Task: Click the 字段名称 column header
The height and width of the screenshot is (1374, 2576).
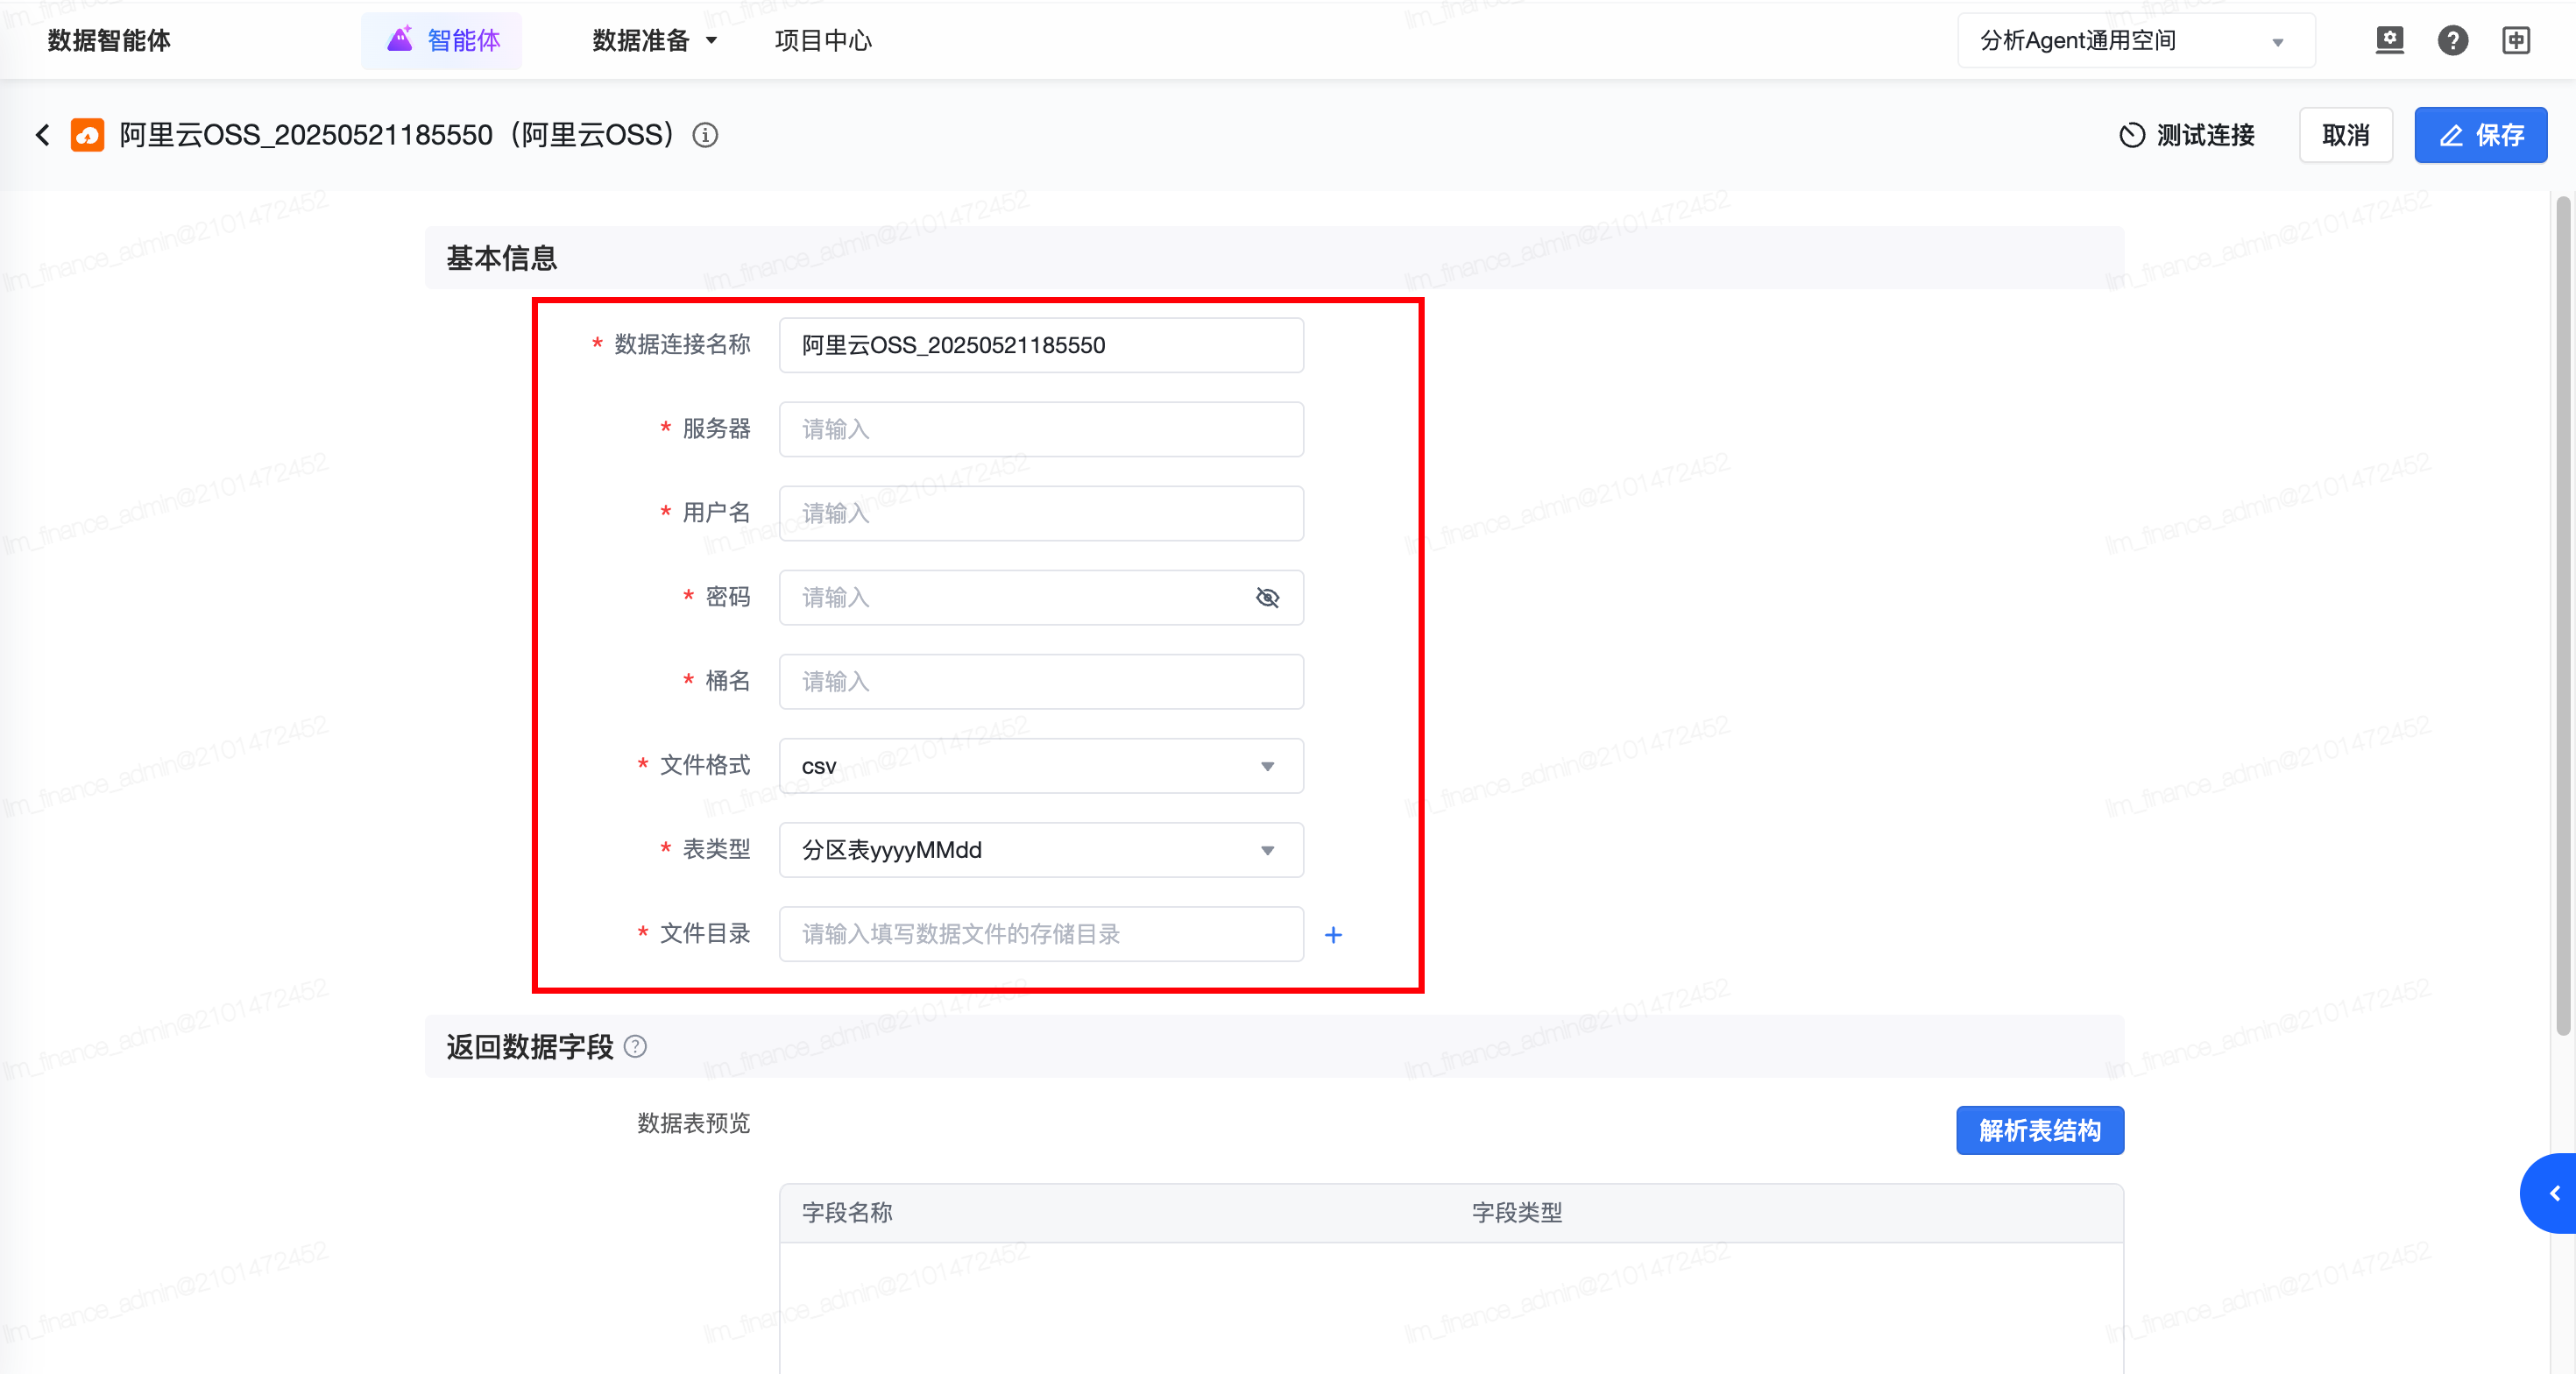Action: [x=846, y=1212]
